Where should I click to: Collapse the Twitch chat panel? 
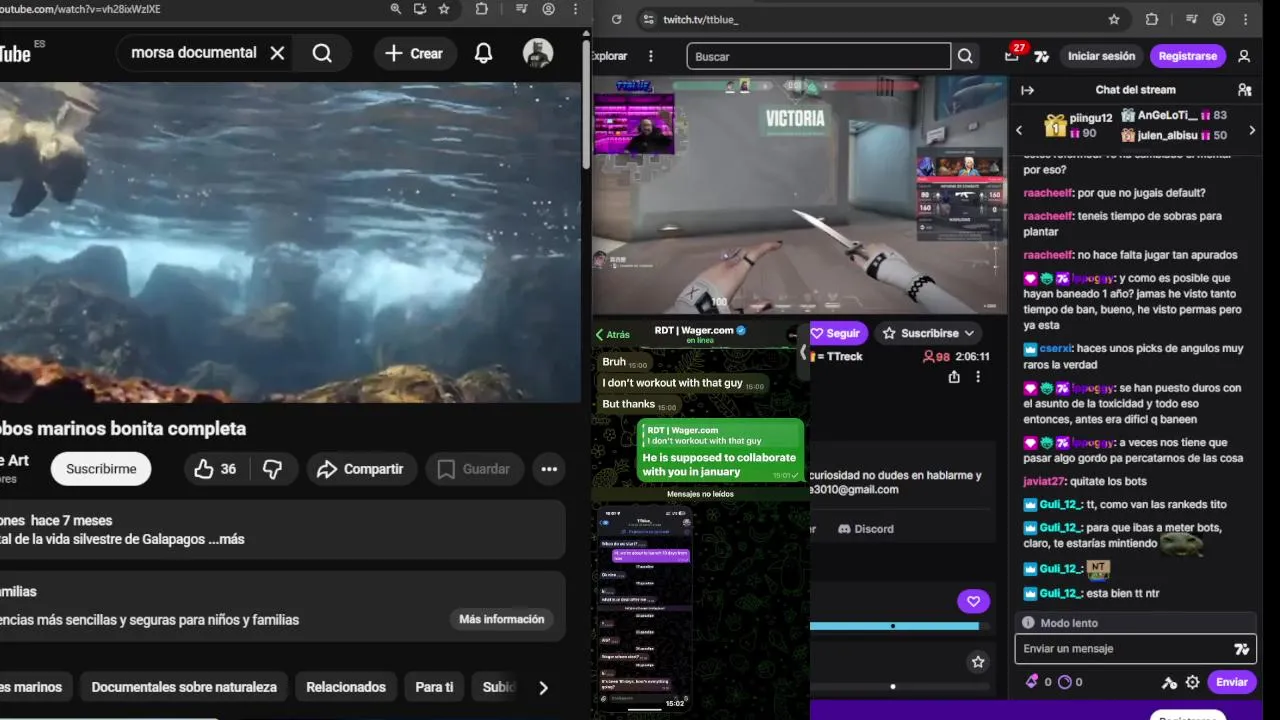coord(1027,90)
